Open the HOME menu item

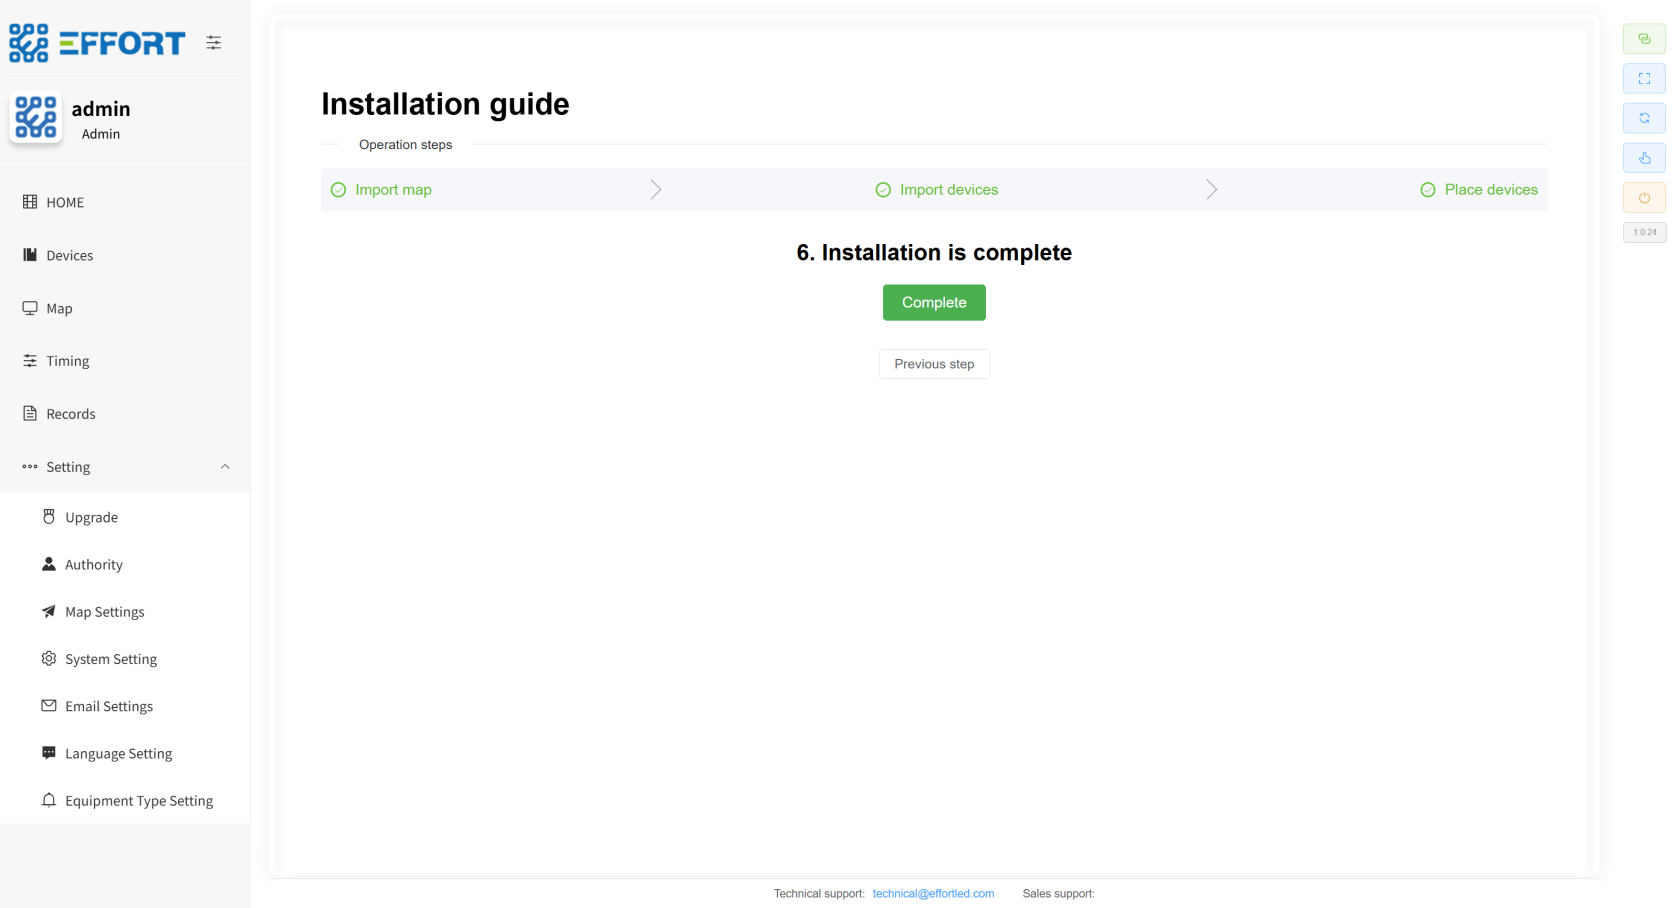pos(65,202)
